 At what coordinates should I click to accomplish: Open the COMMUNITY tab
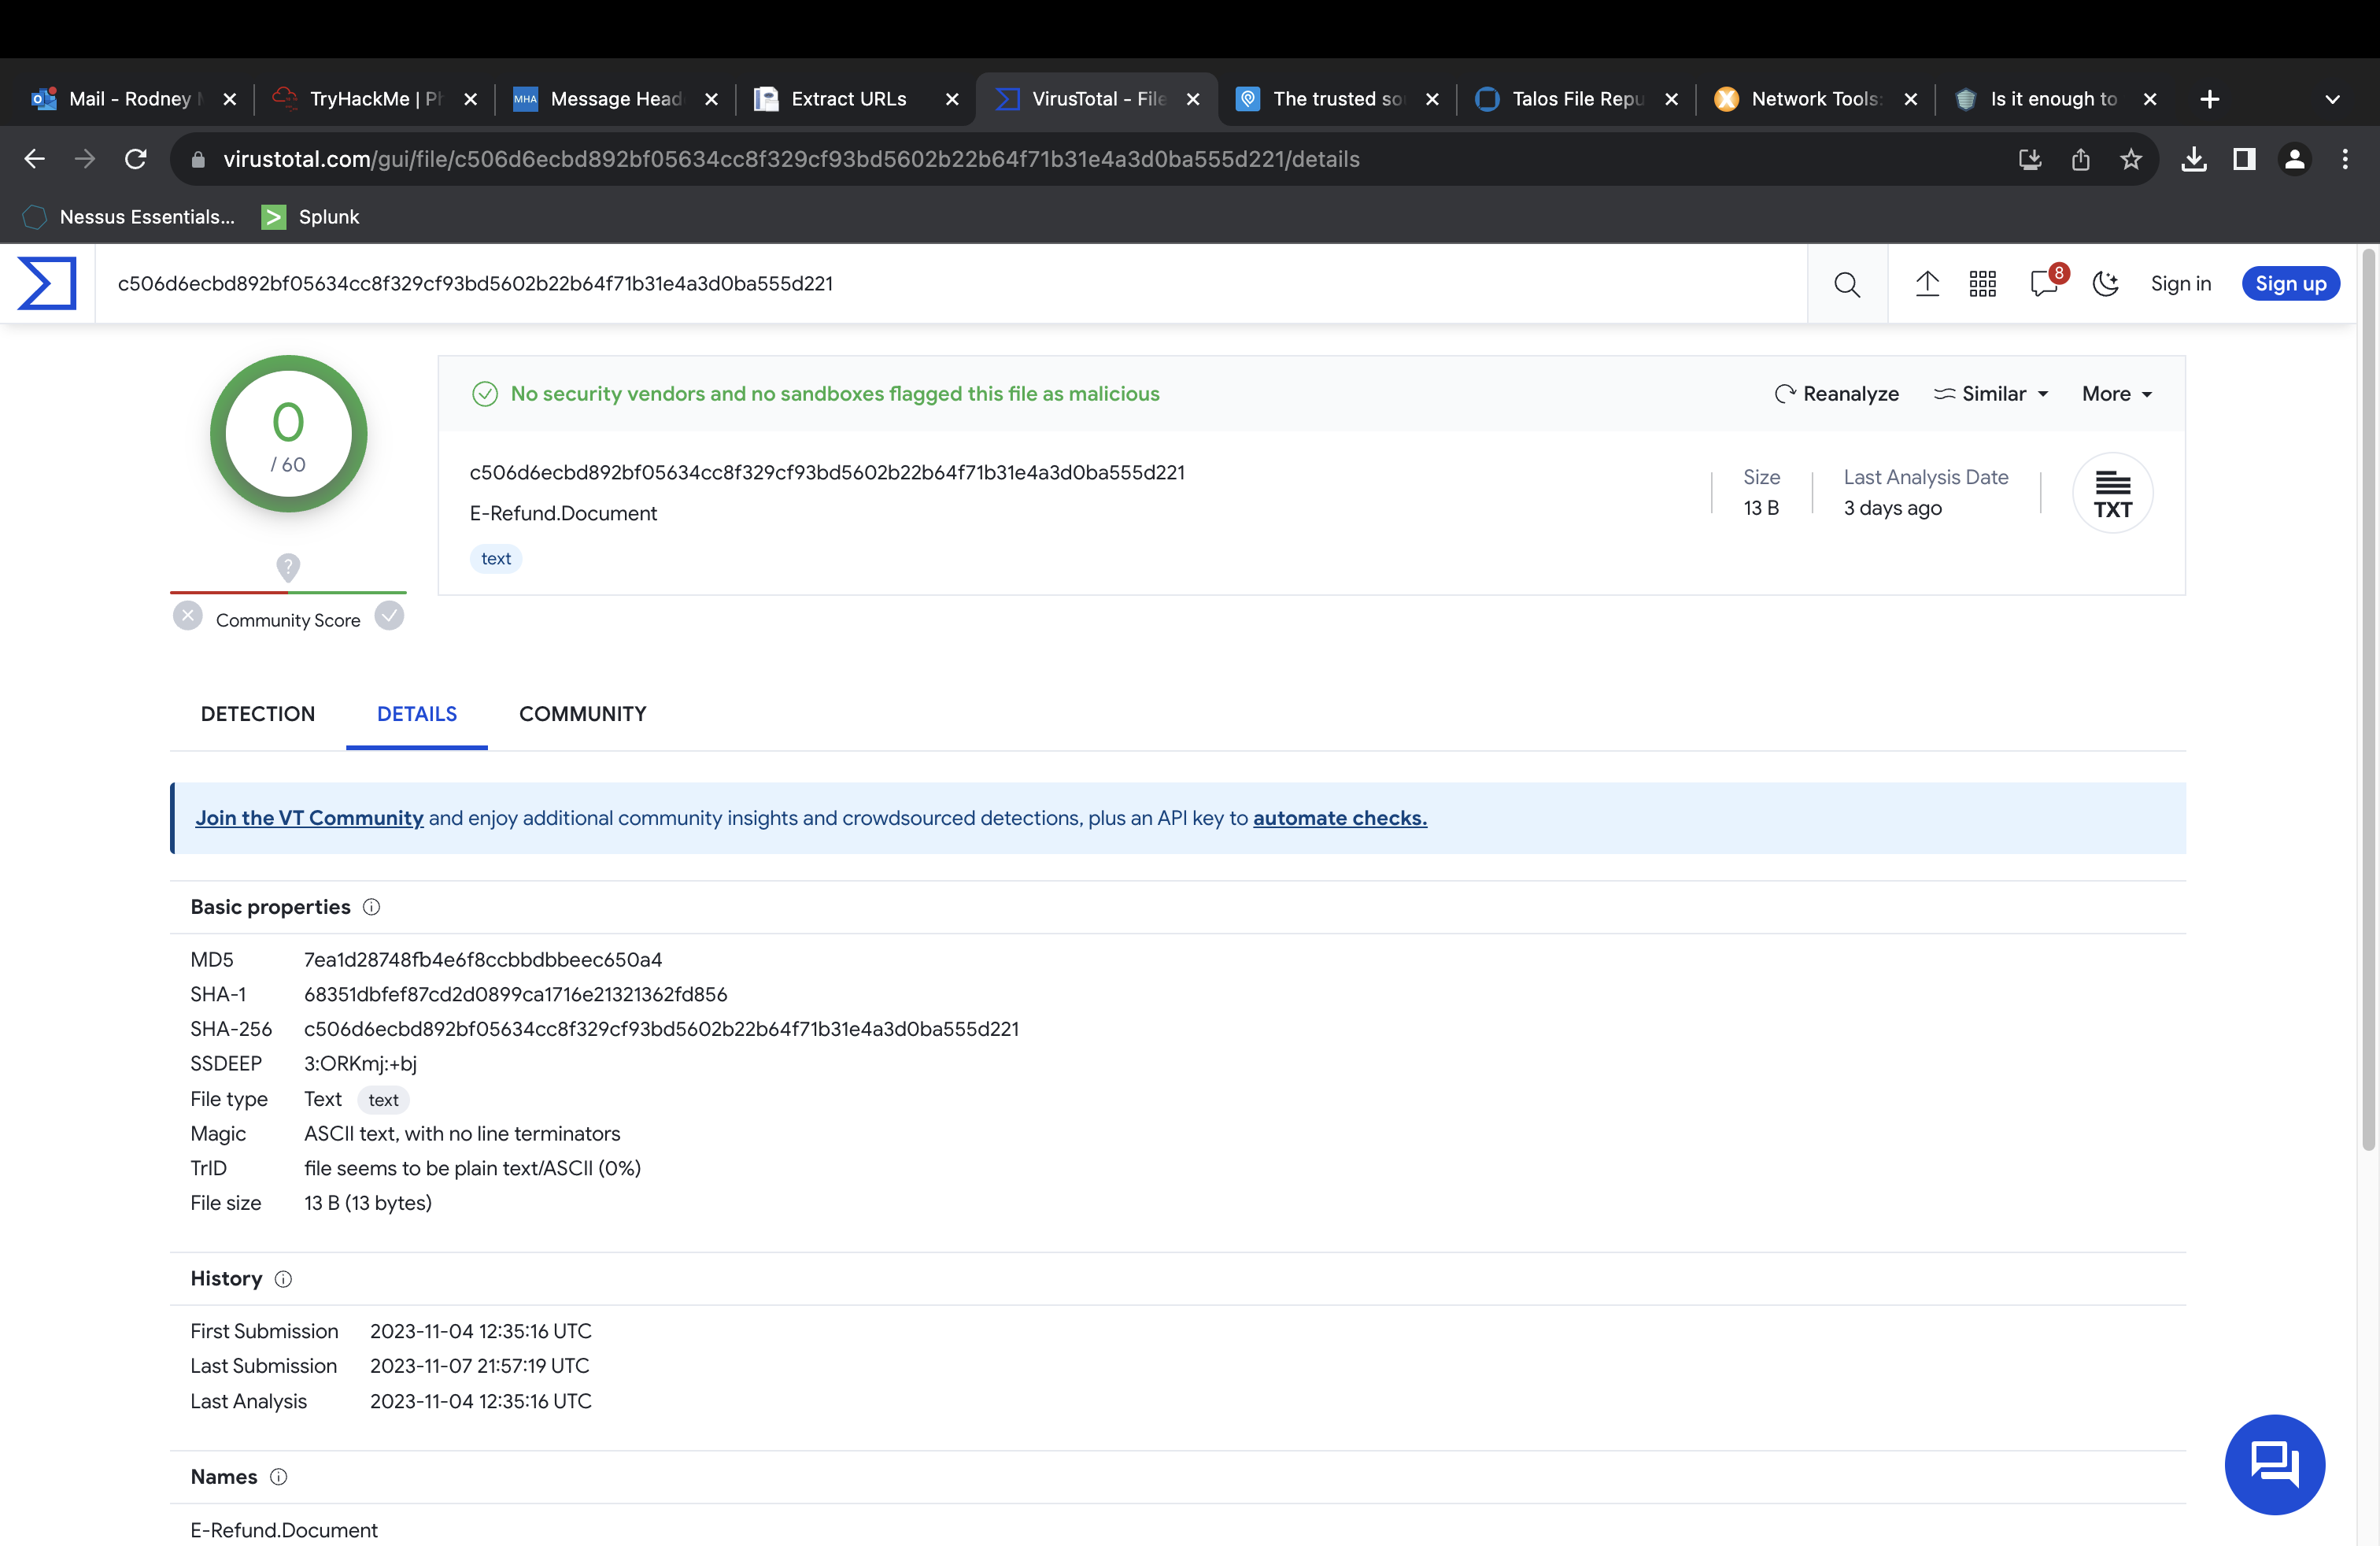pyautogui.click(x=582, y=714)
